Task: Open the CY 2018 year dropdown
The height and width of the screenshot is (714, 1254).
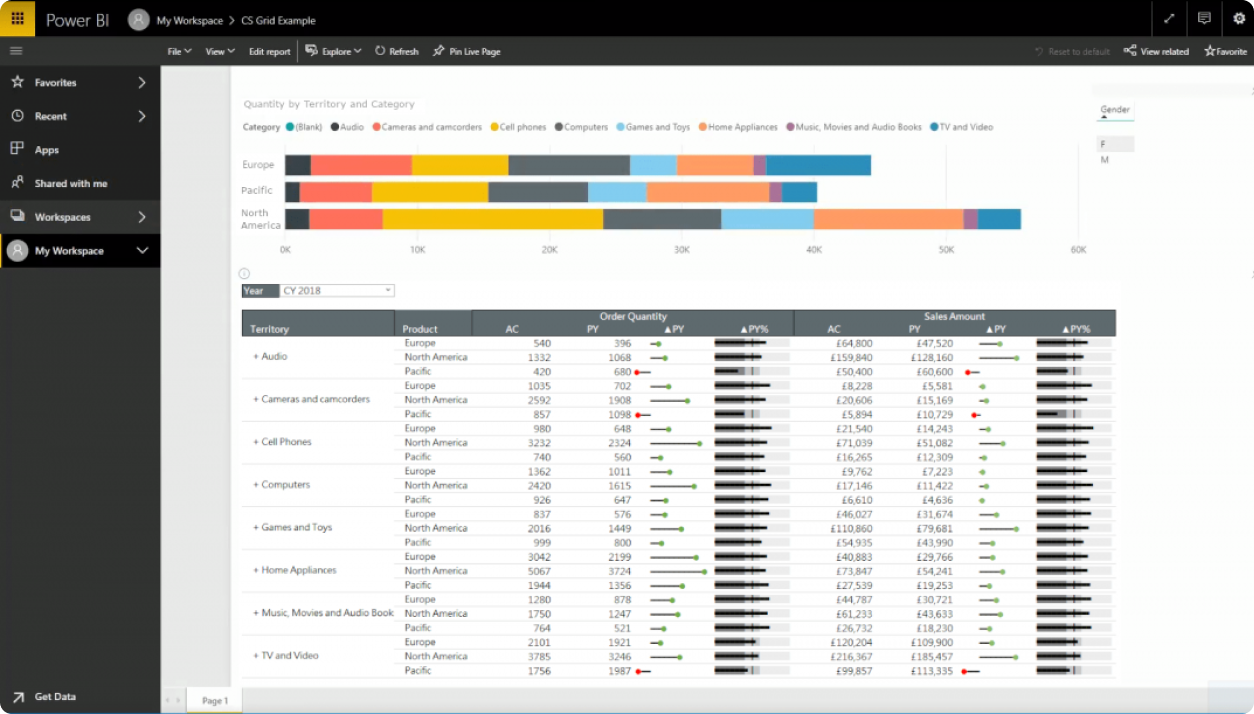Action: pos(390,290)
